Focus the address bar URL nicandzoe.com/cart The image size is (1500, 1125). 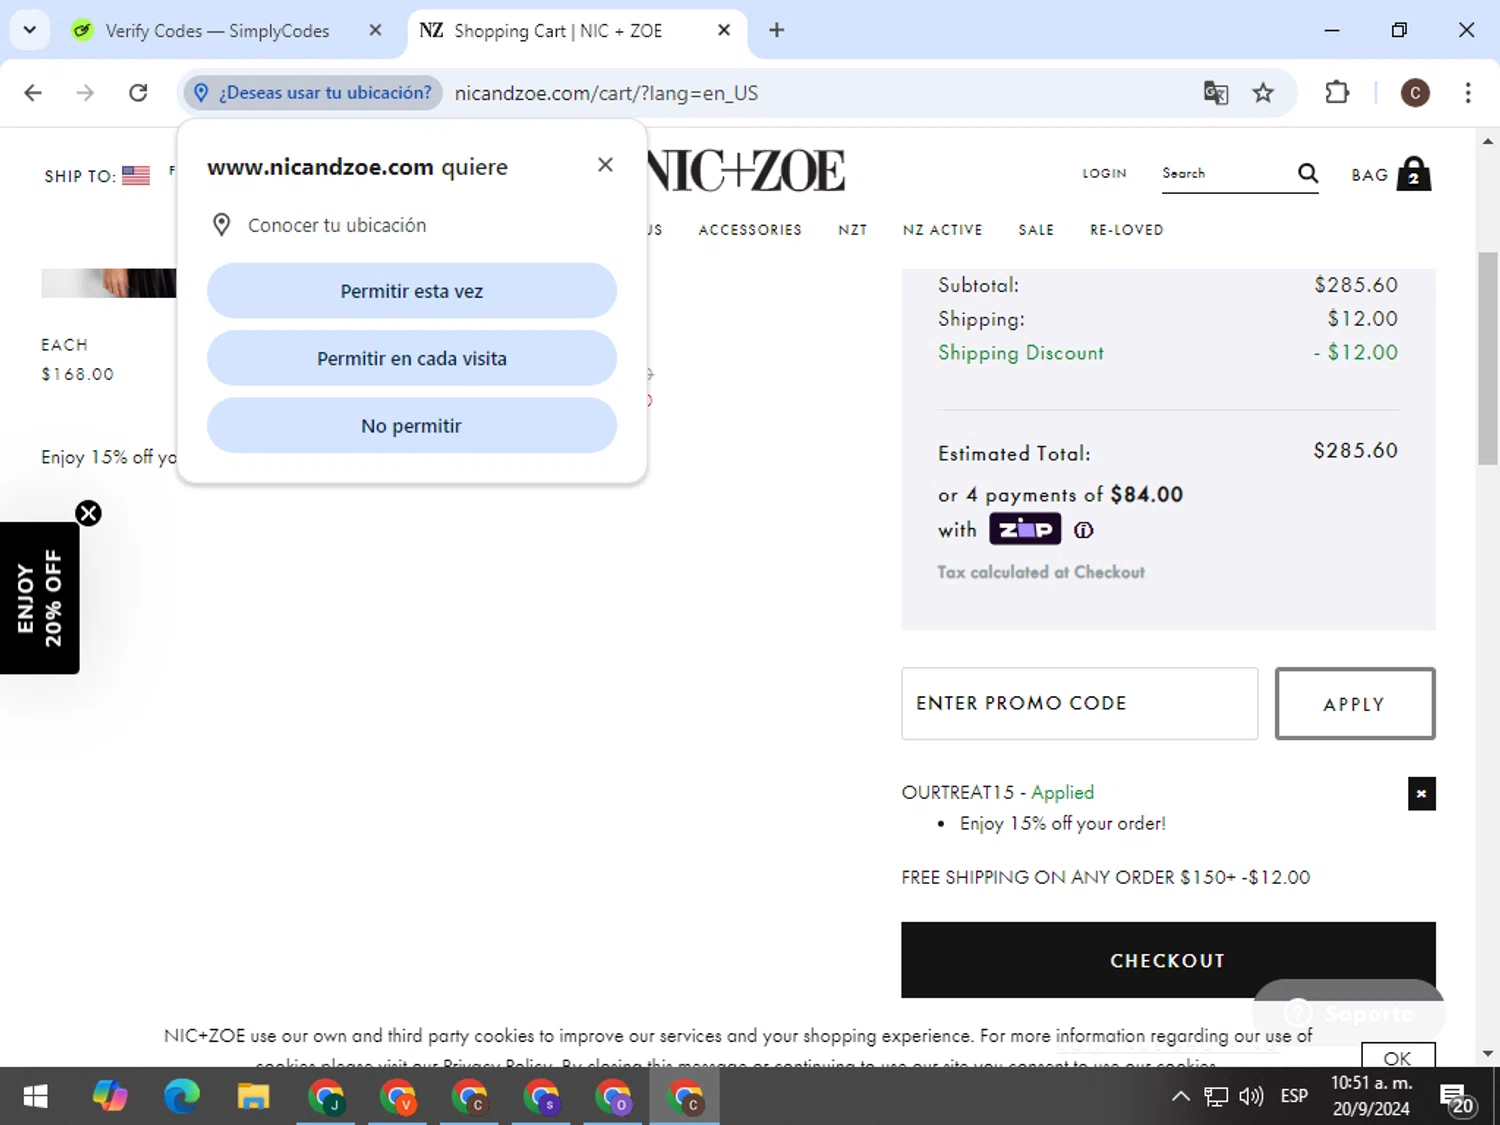606,93
